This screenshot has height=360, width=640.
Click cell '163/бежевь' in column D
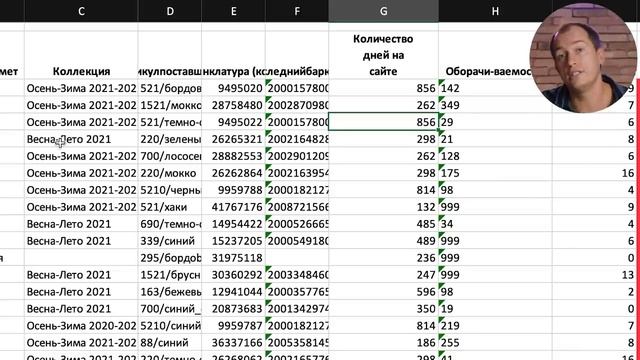(170, 292)
